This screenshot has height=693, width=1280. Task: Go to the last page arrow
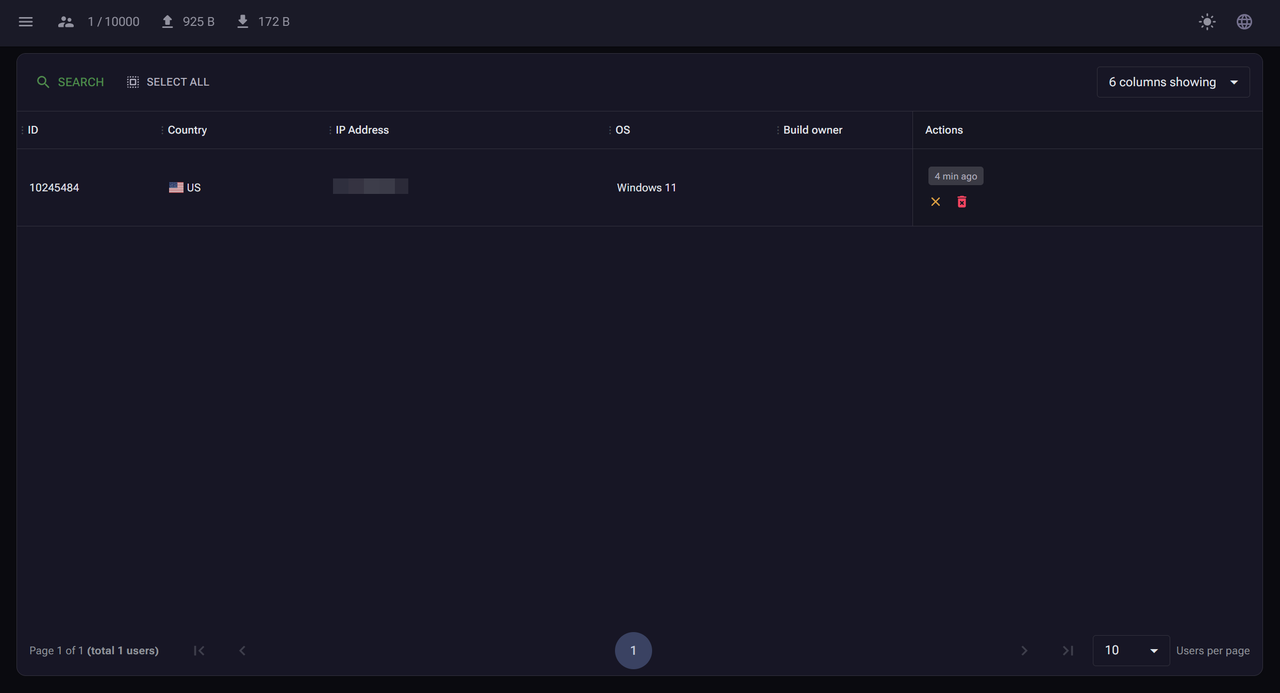point(1068,650)
